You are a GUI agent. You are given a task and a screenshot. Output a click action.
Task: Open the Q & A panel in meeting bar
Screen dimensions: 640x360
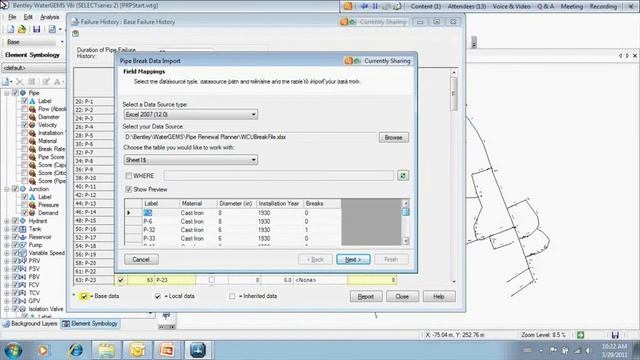click(546, 6)
